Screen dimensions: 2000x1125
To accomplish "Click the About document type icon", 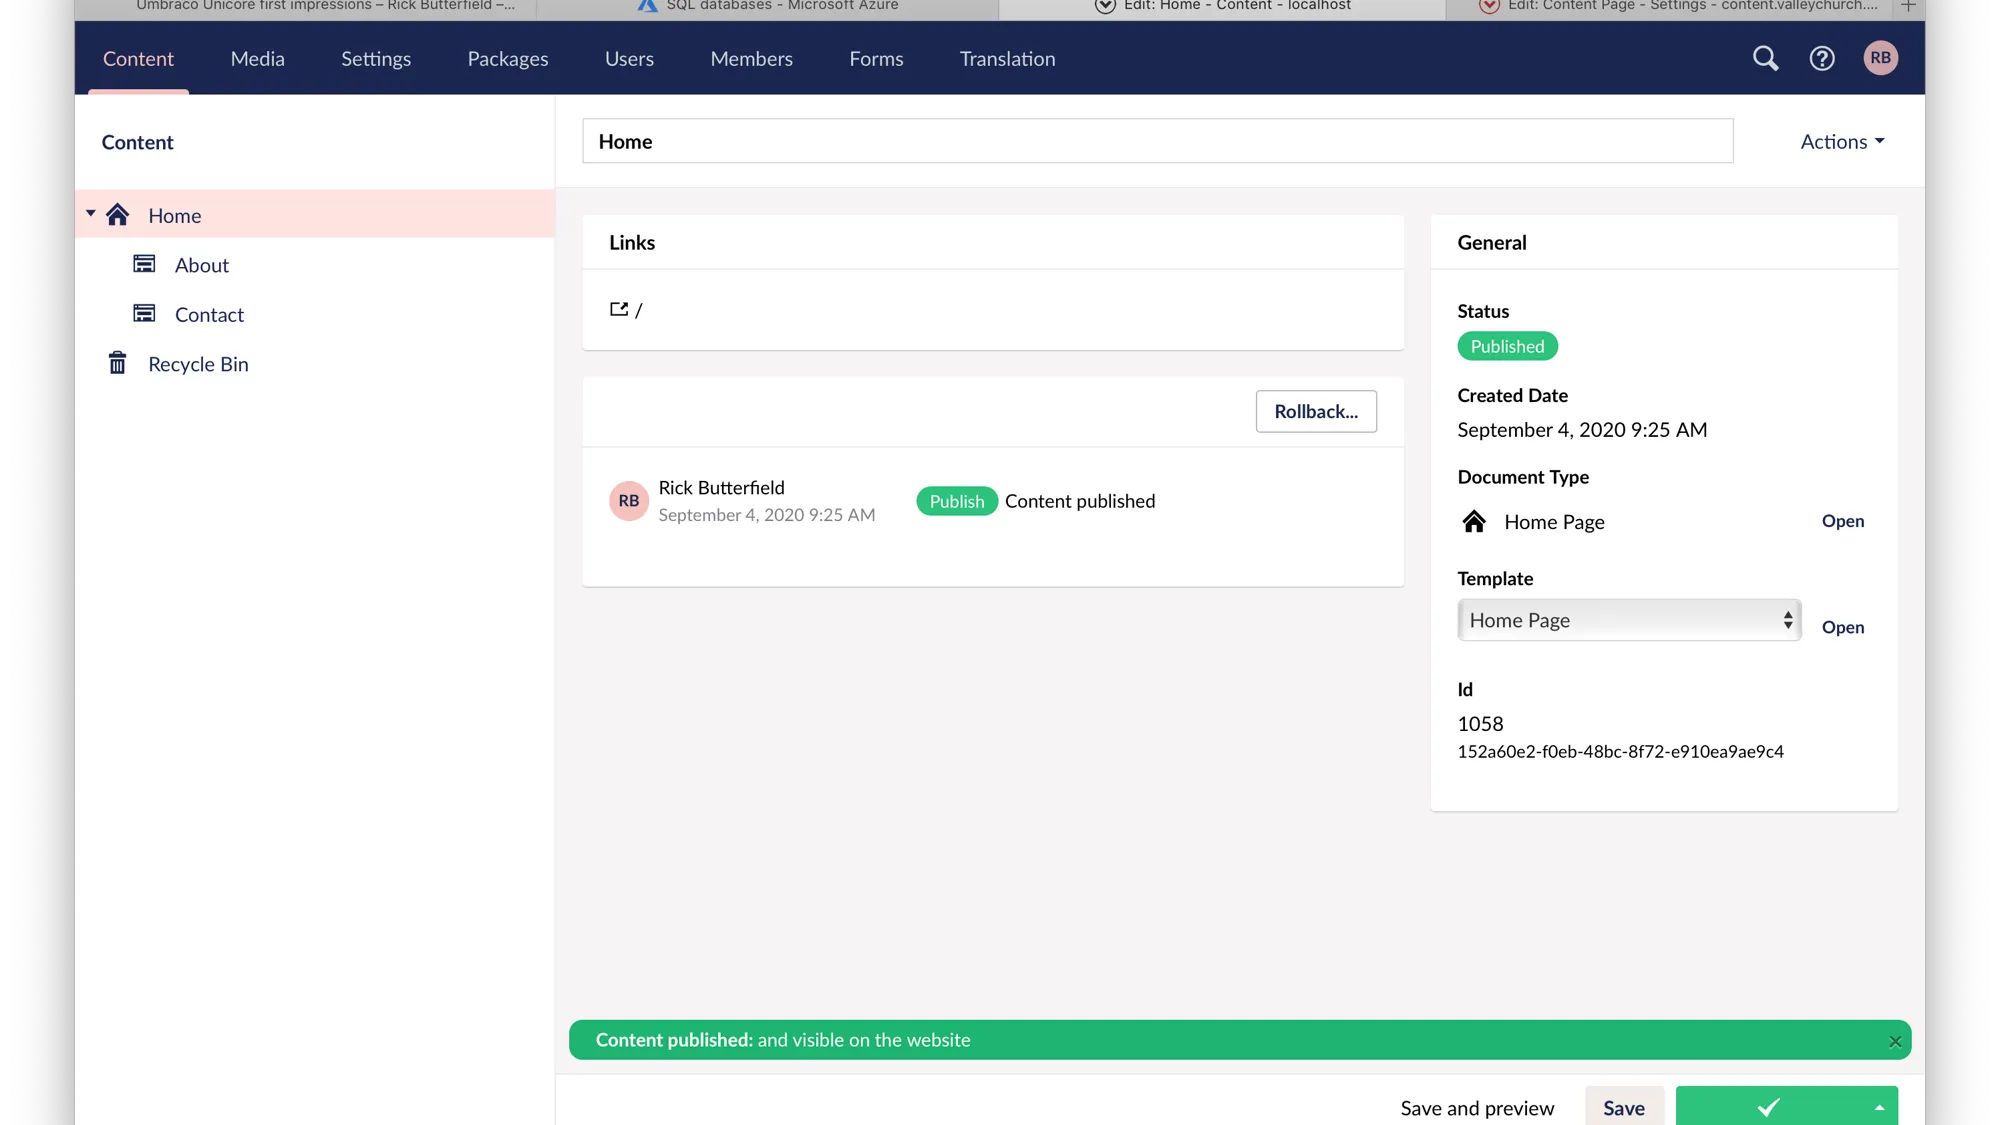I will pos(144,264).
